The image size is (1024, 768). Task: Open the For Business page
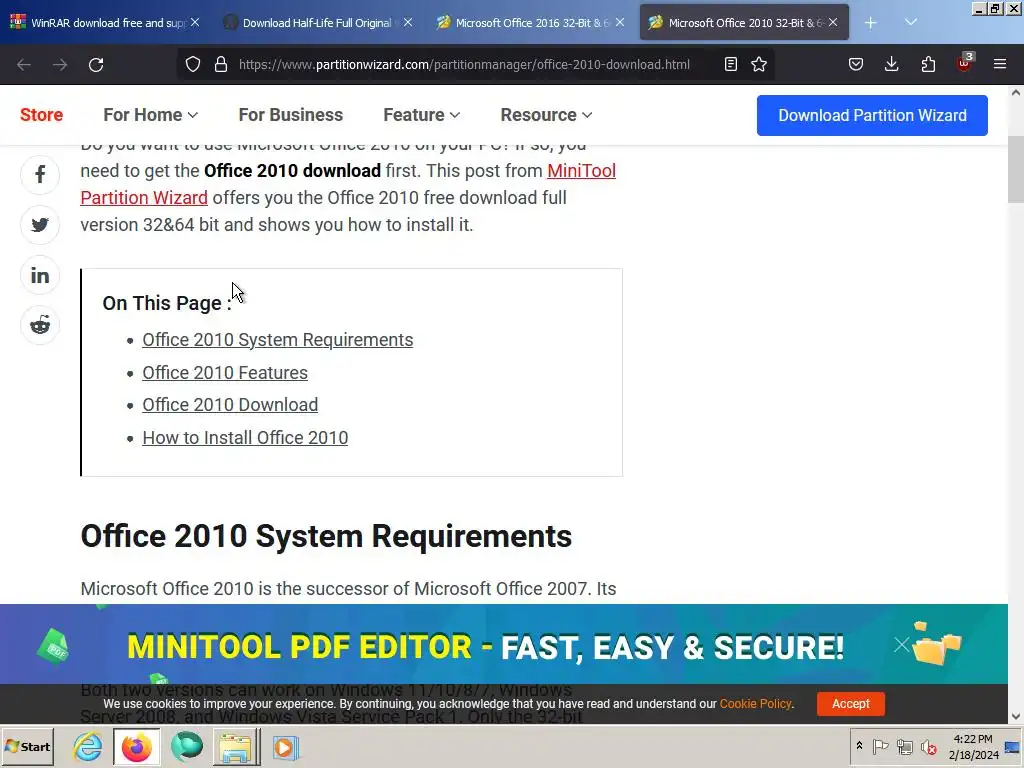pos(291,115)
